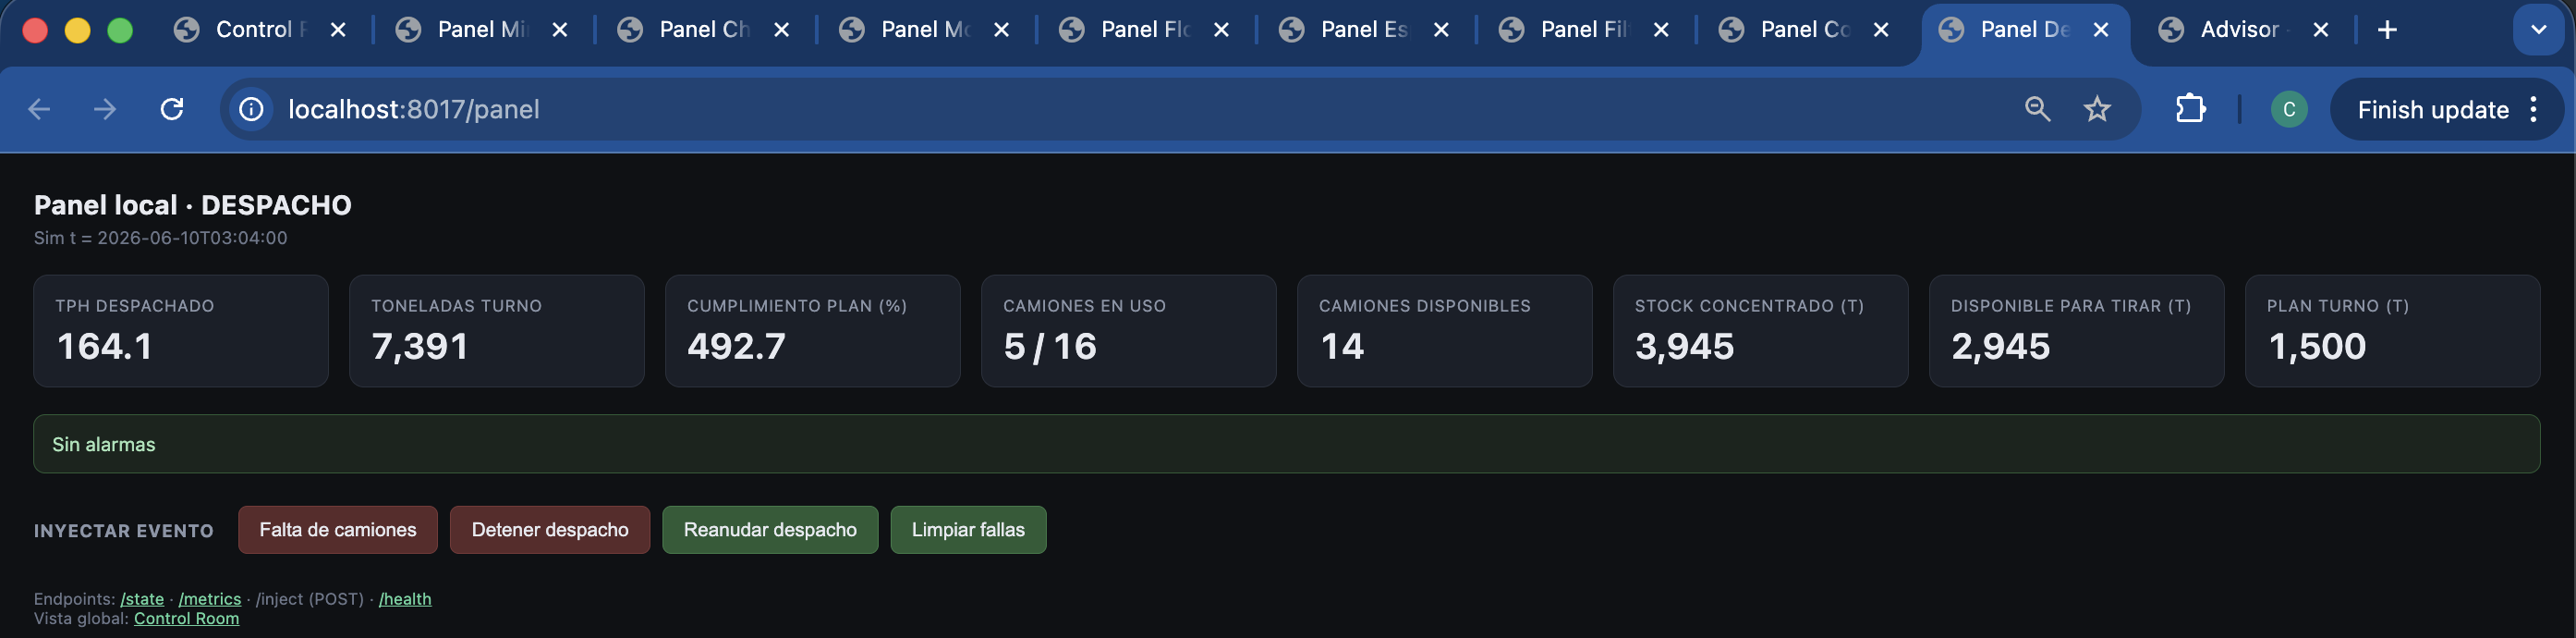Close the Panel Es tab

[1441, 30]
